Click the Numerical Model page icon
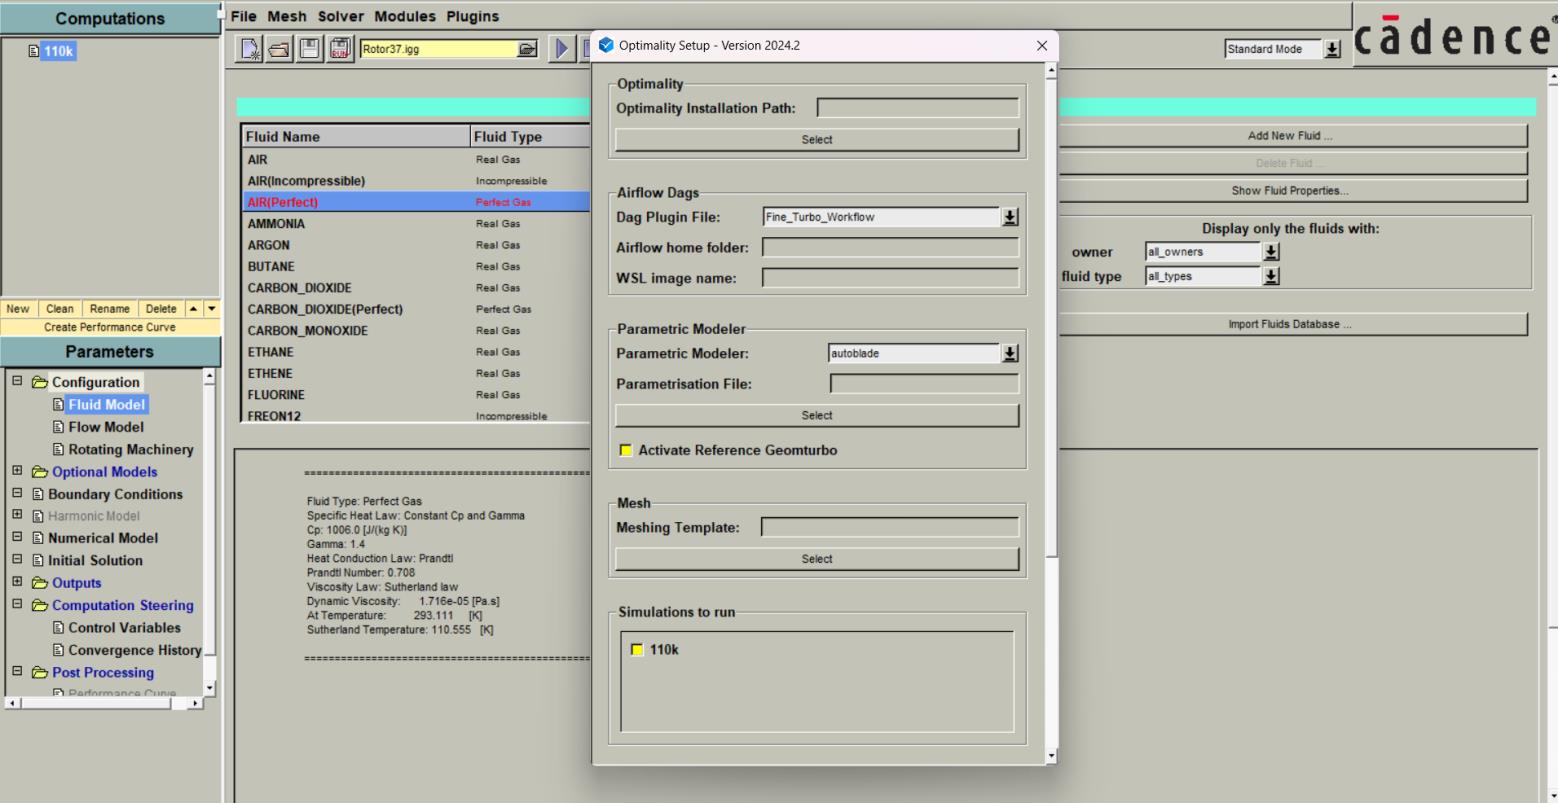The height and width of the screenshot is (803, 1558). [x=38, y=538]
